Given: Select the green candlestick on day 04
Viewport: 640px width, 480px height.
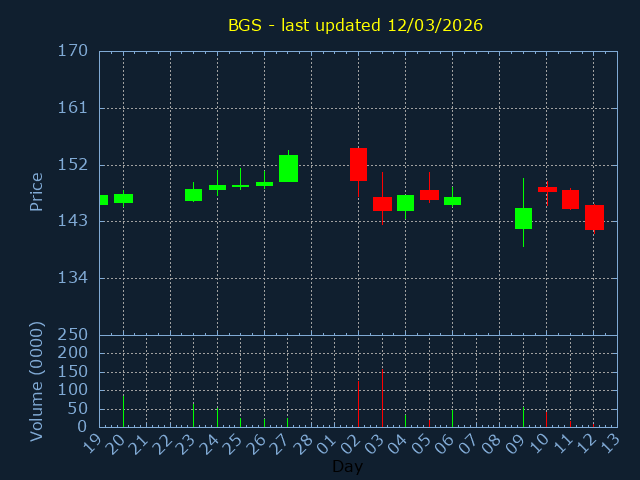Looking at the screenshot, I should pyautogui.click(x=405, y=203).
